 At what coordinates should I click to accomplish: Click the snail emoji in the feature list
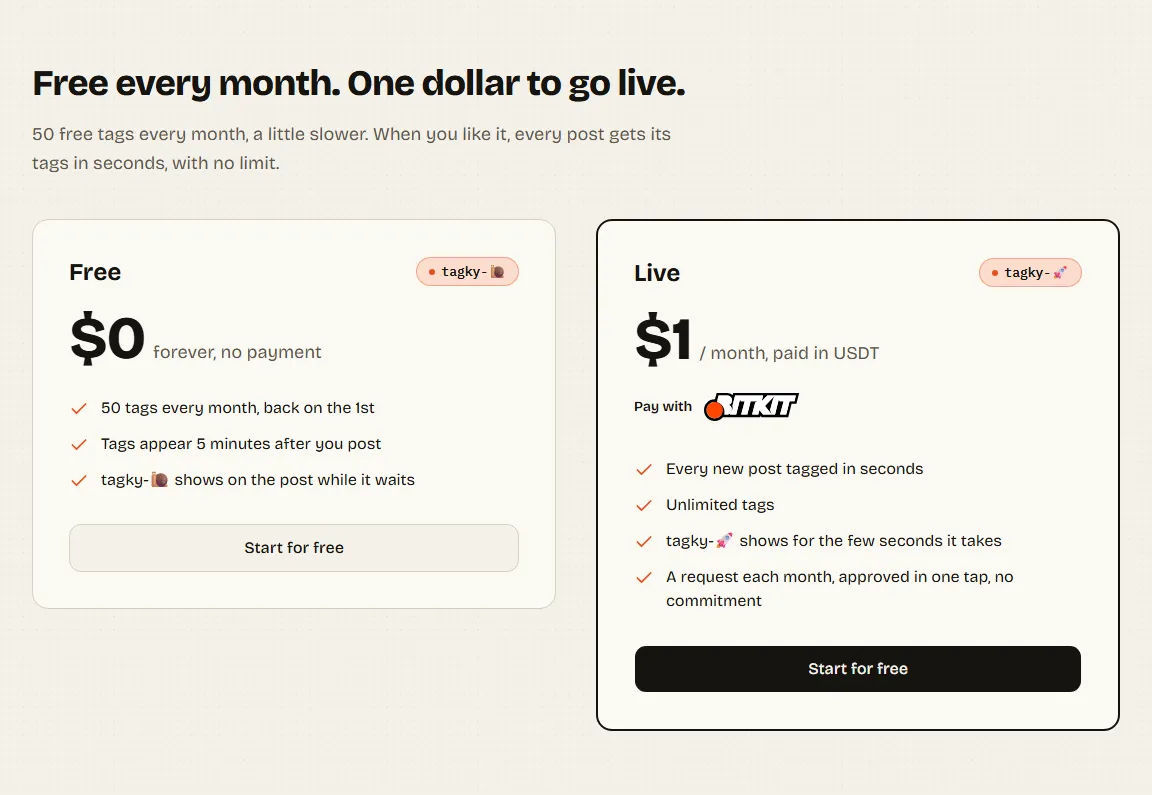[159, 480]
